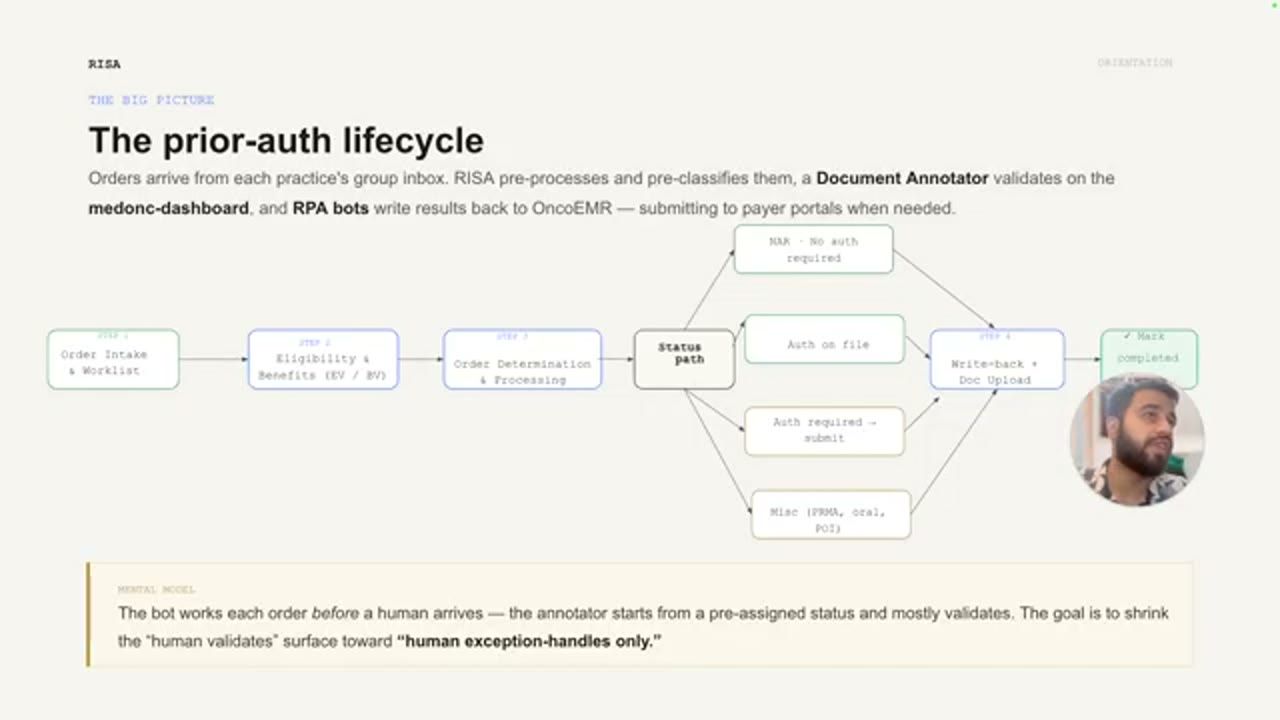Viewport: 1280px width, 720px height.
Task: Click the bold RPA bots text
Action: click(331, 209)
